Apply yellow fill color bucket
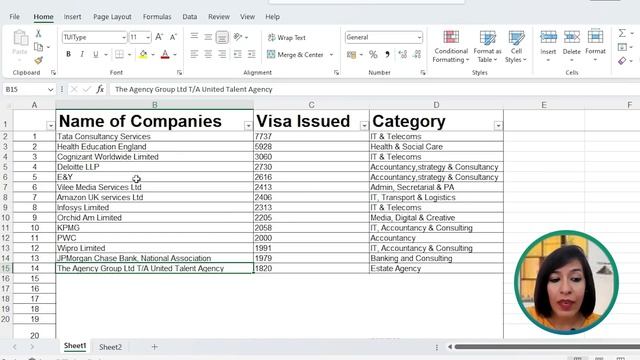The height and width of the screenshot is (360, 640). point(143,54)
